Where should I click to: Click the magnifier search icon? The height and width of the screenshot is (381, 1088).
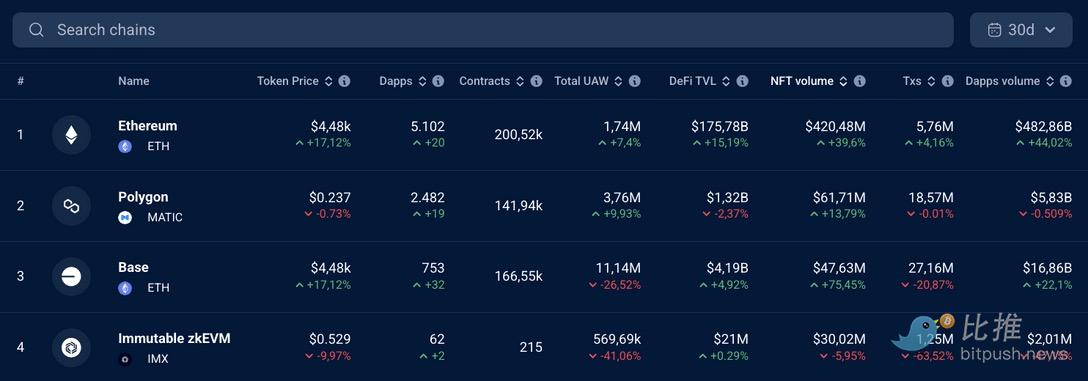(37, 30)
